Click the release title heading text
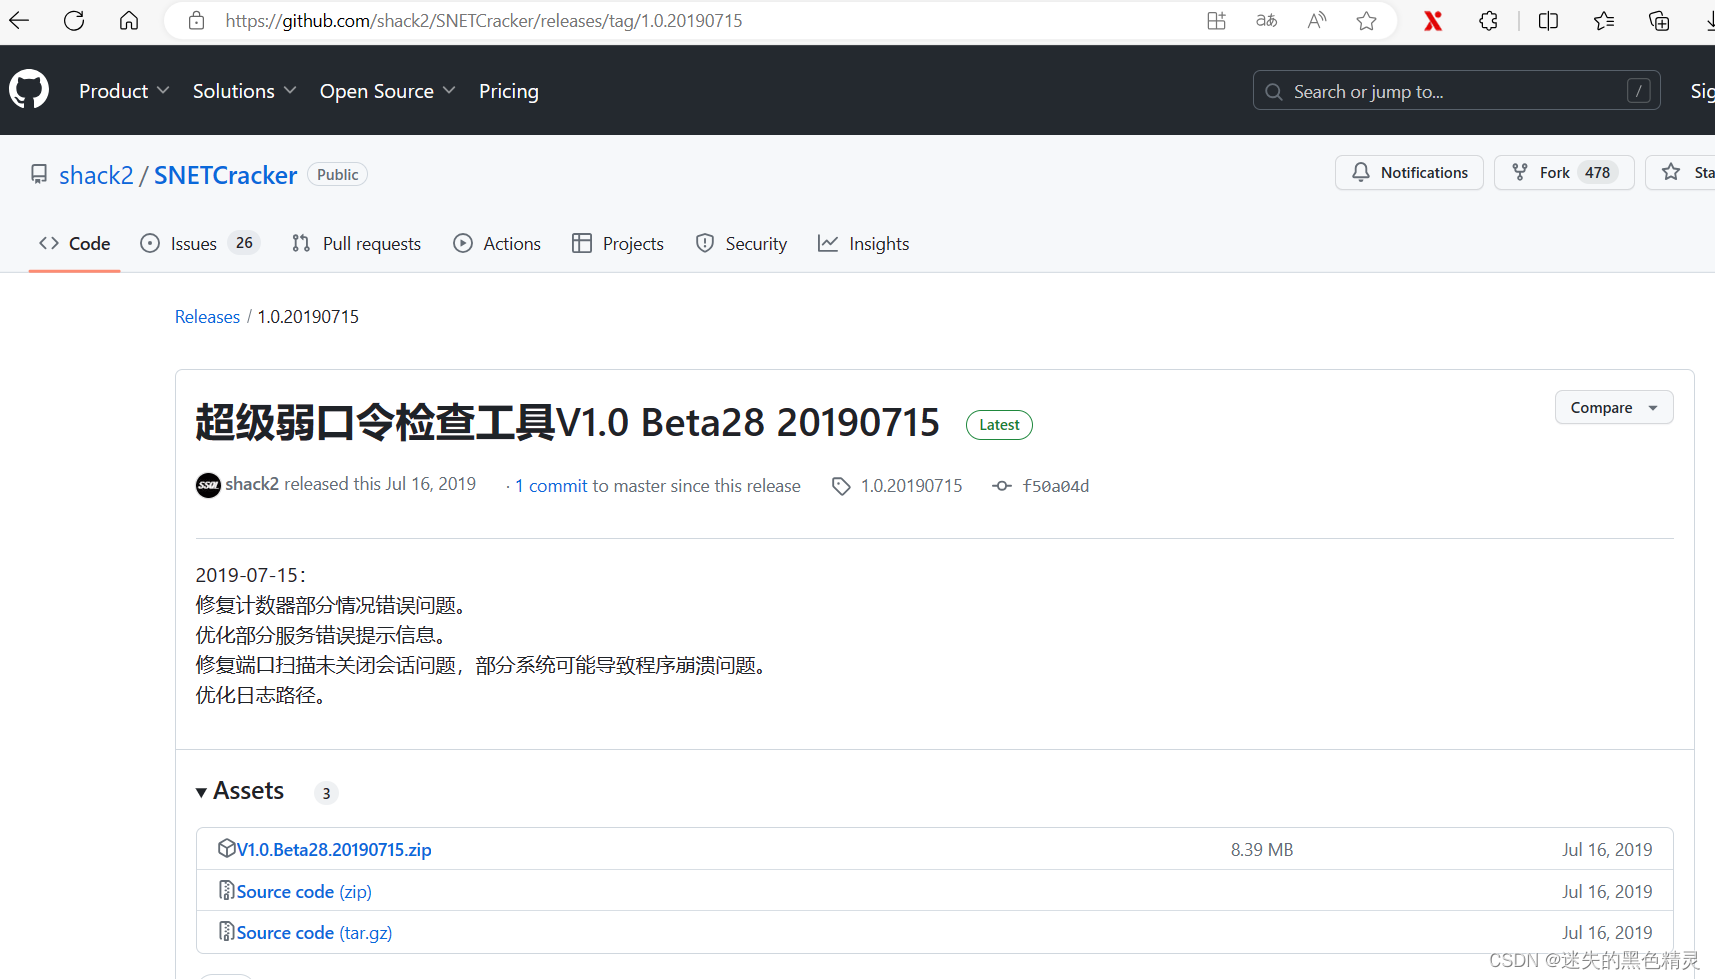This screenshot has width=1715, height=979. point(567,423)
